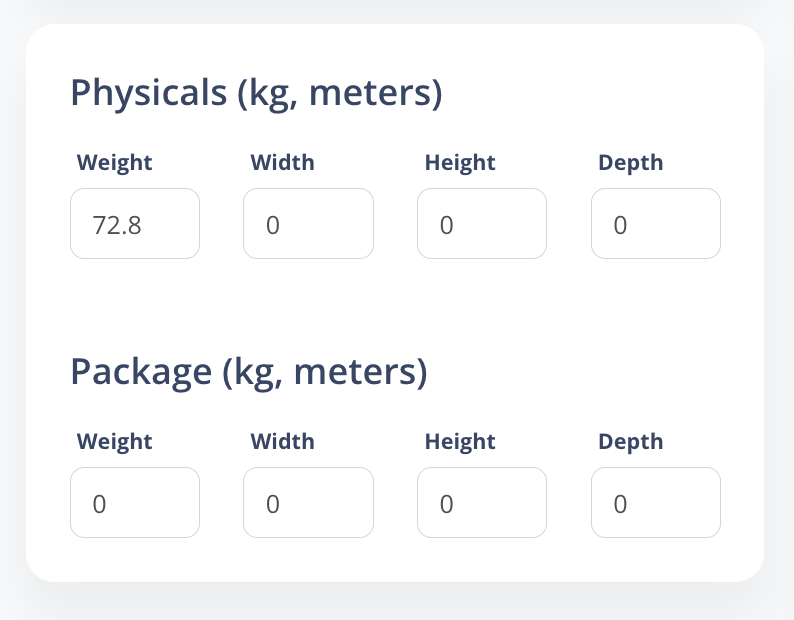The image size is (794, 620).
Task: Click into the Package Depth field
Action: pyautogui.click(x=656, y=503)
